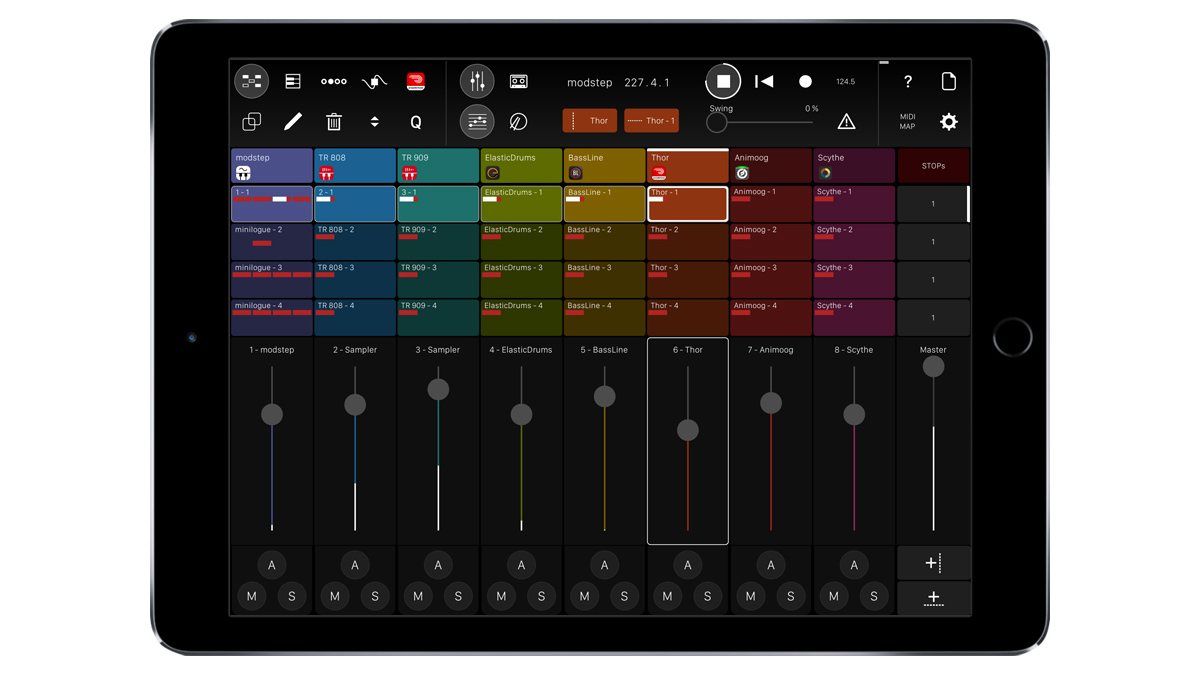Select the TR 909 track header
1200x675 pixels.
pos(438,166)
